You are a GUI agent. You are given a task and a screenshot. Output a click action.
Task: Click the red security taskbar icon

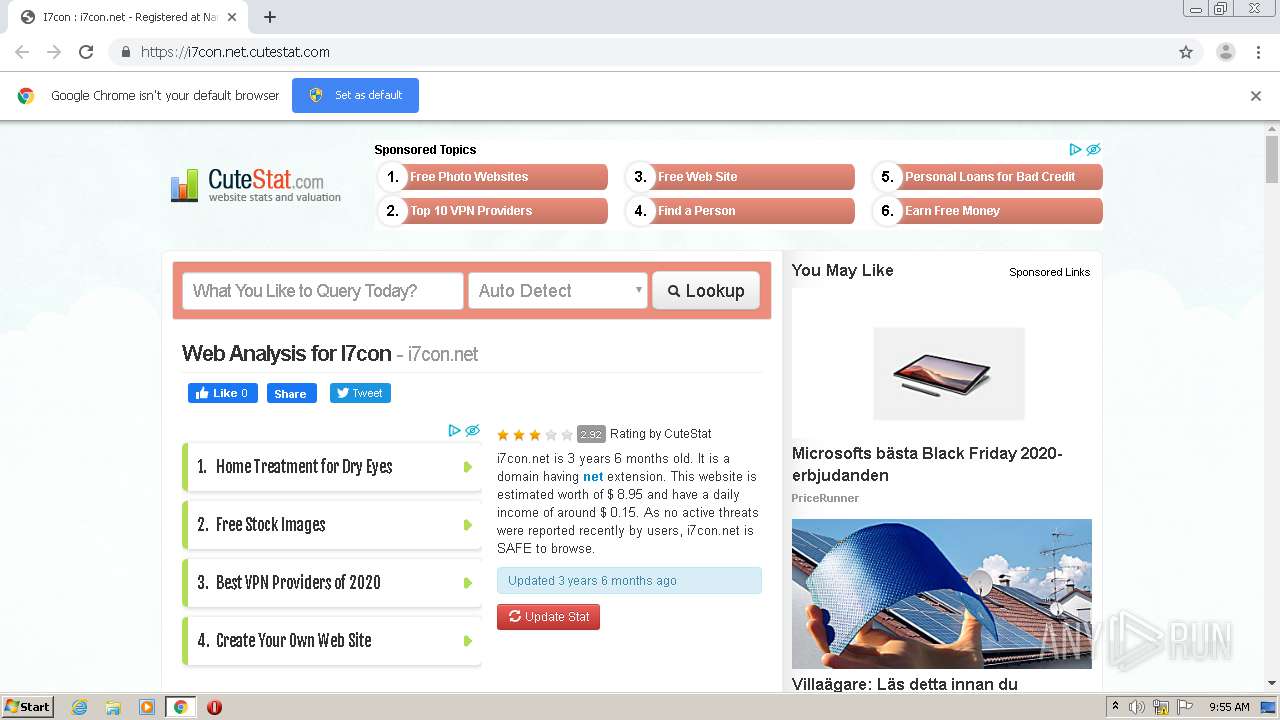click(x=214, y=707)
